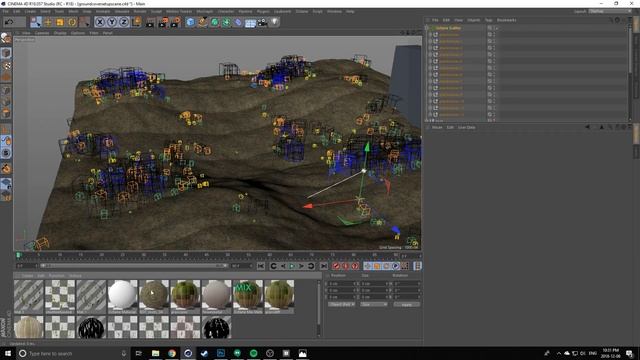The image size is (640, 360).
Task: Click Render to Picture Viewer icon
Action: [163, 22]
